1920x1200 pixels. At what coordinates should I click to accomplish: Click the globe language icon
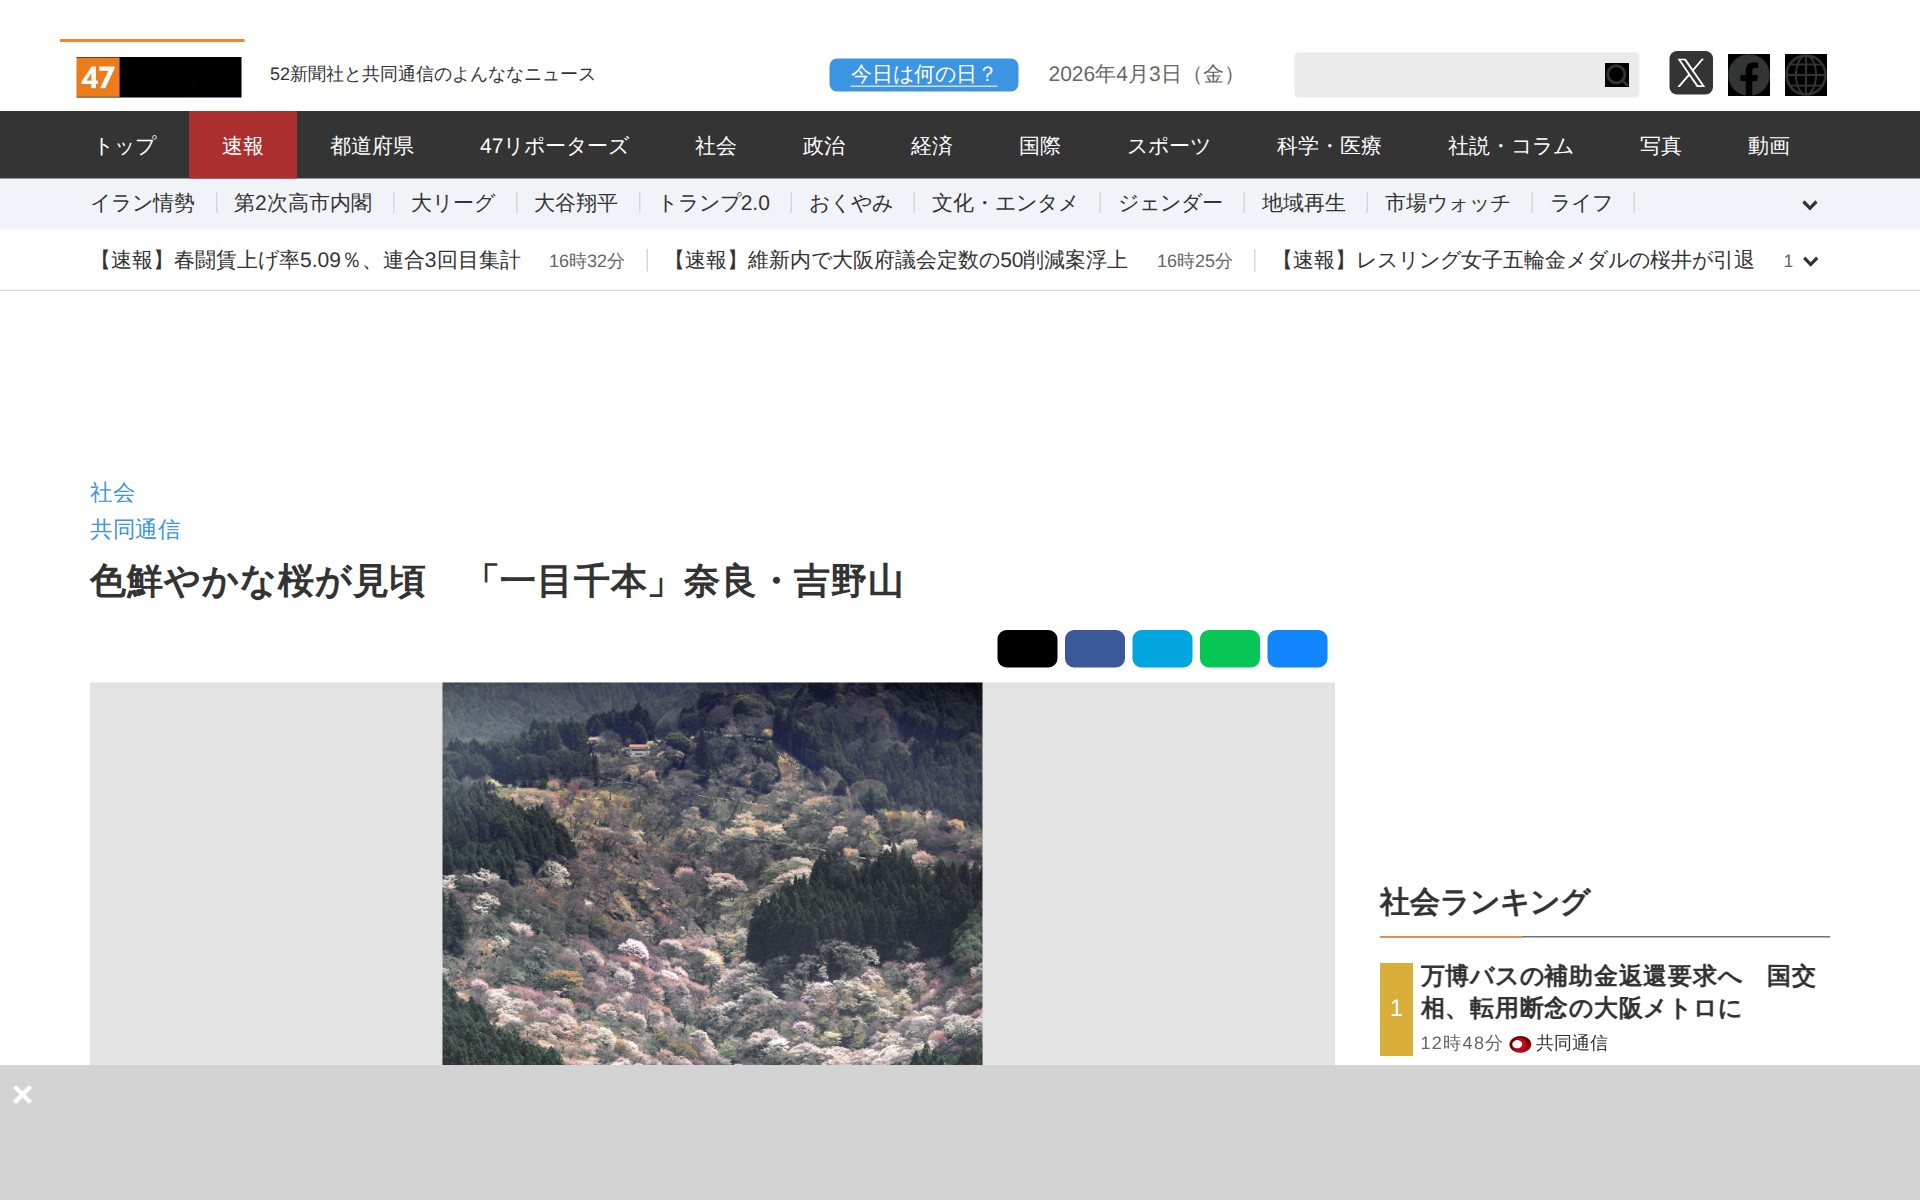1805,74
